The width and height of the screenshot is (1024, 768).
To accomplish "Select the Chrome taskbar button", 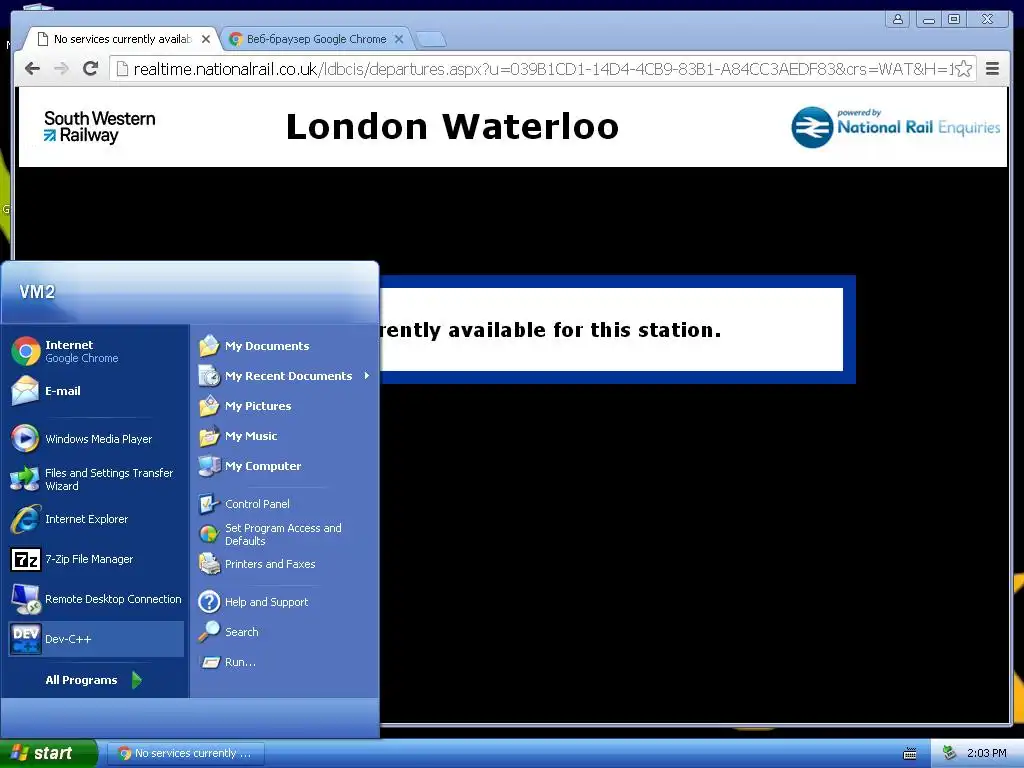I will pos(185,753).
